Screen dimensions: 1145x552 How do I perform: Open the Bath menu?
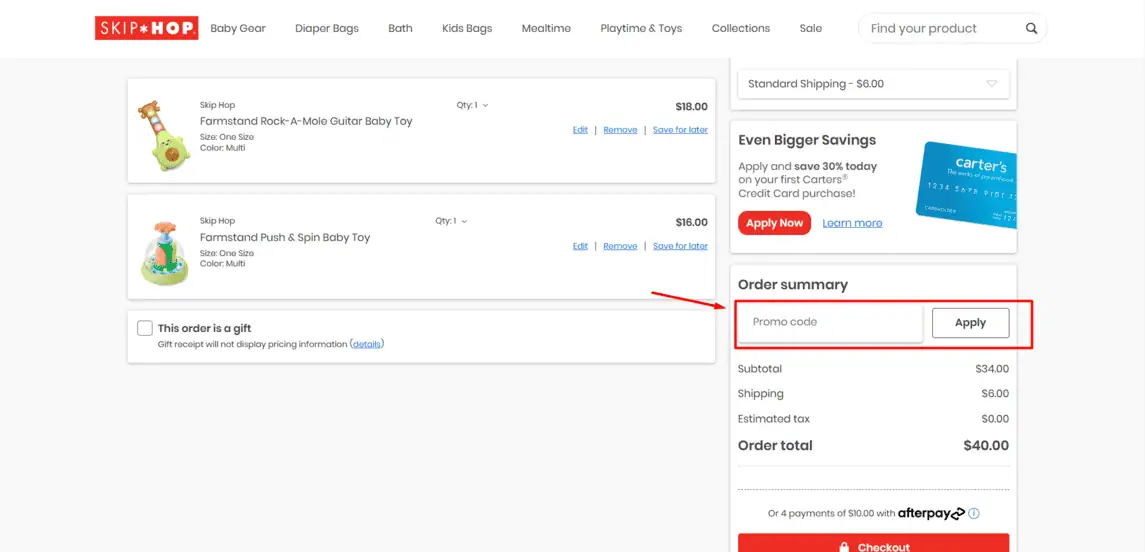400,28
